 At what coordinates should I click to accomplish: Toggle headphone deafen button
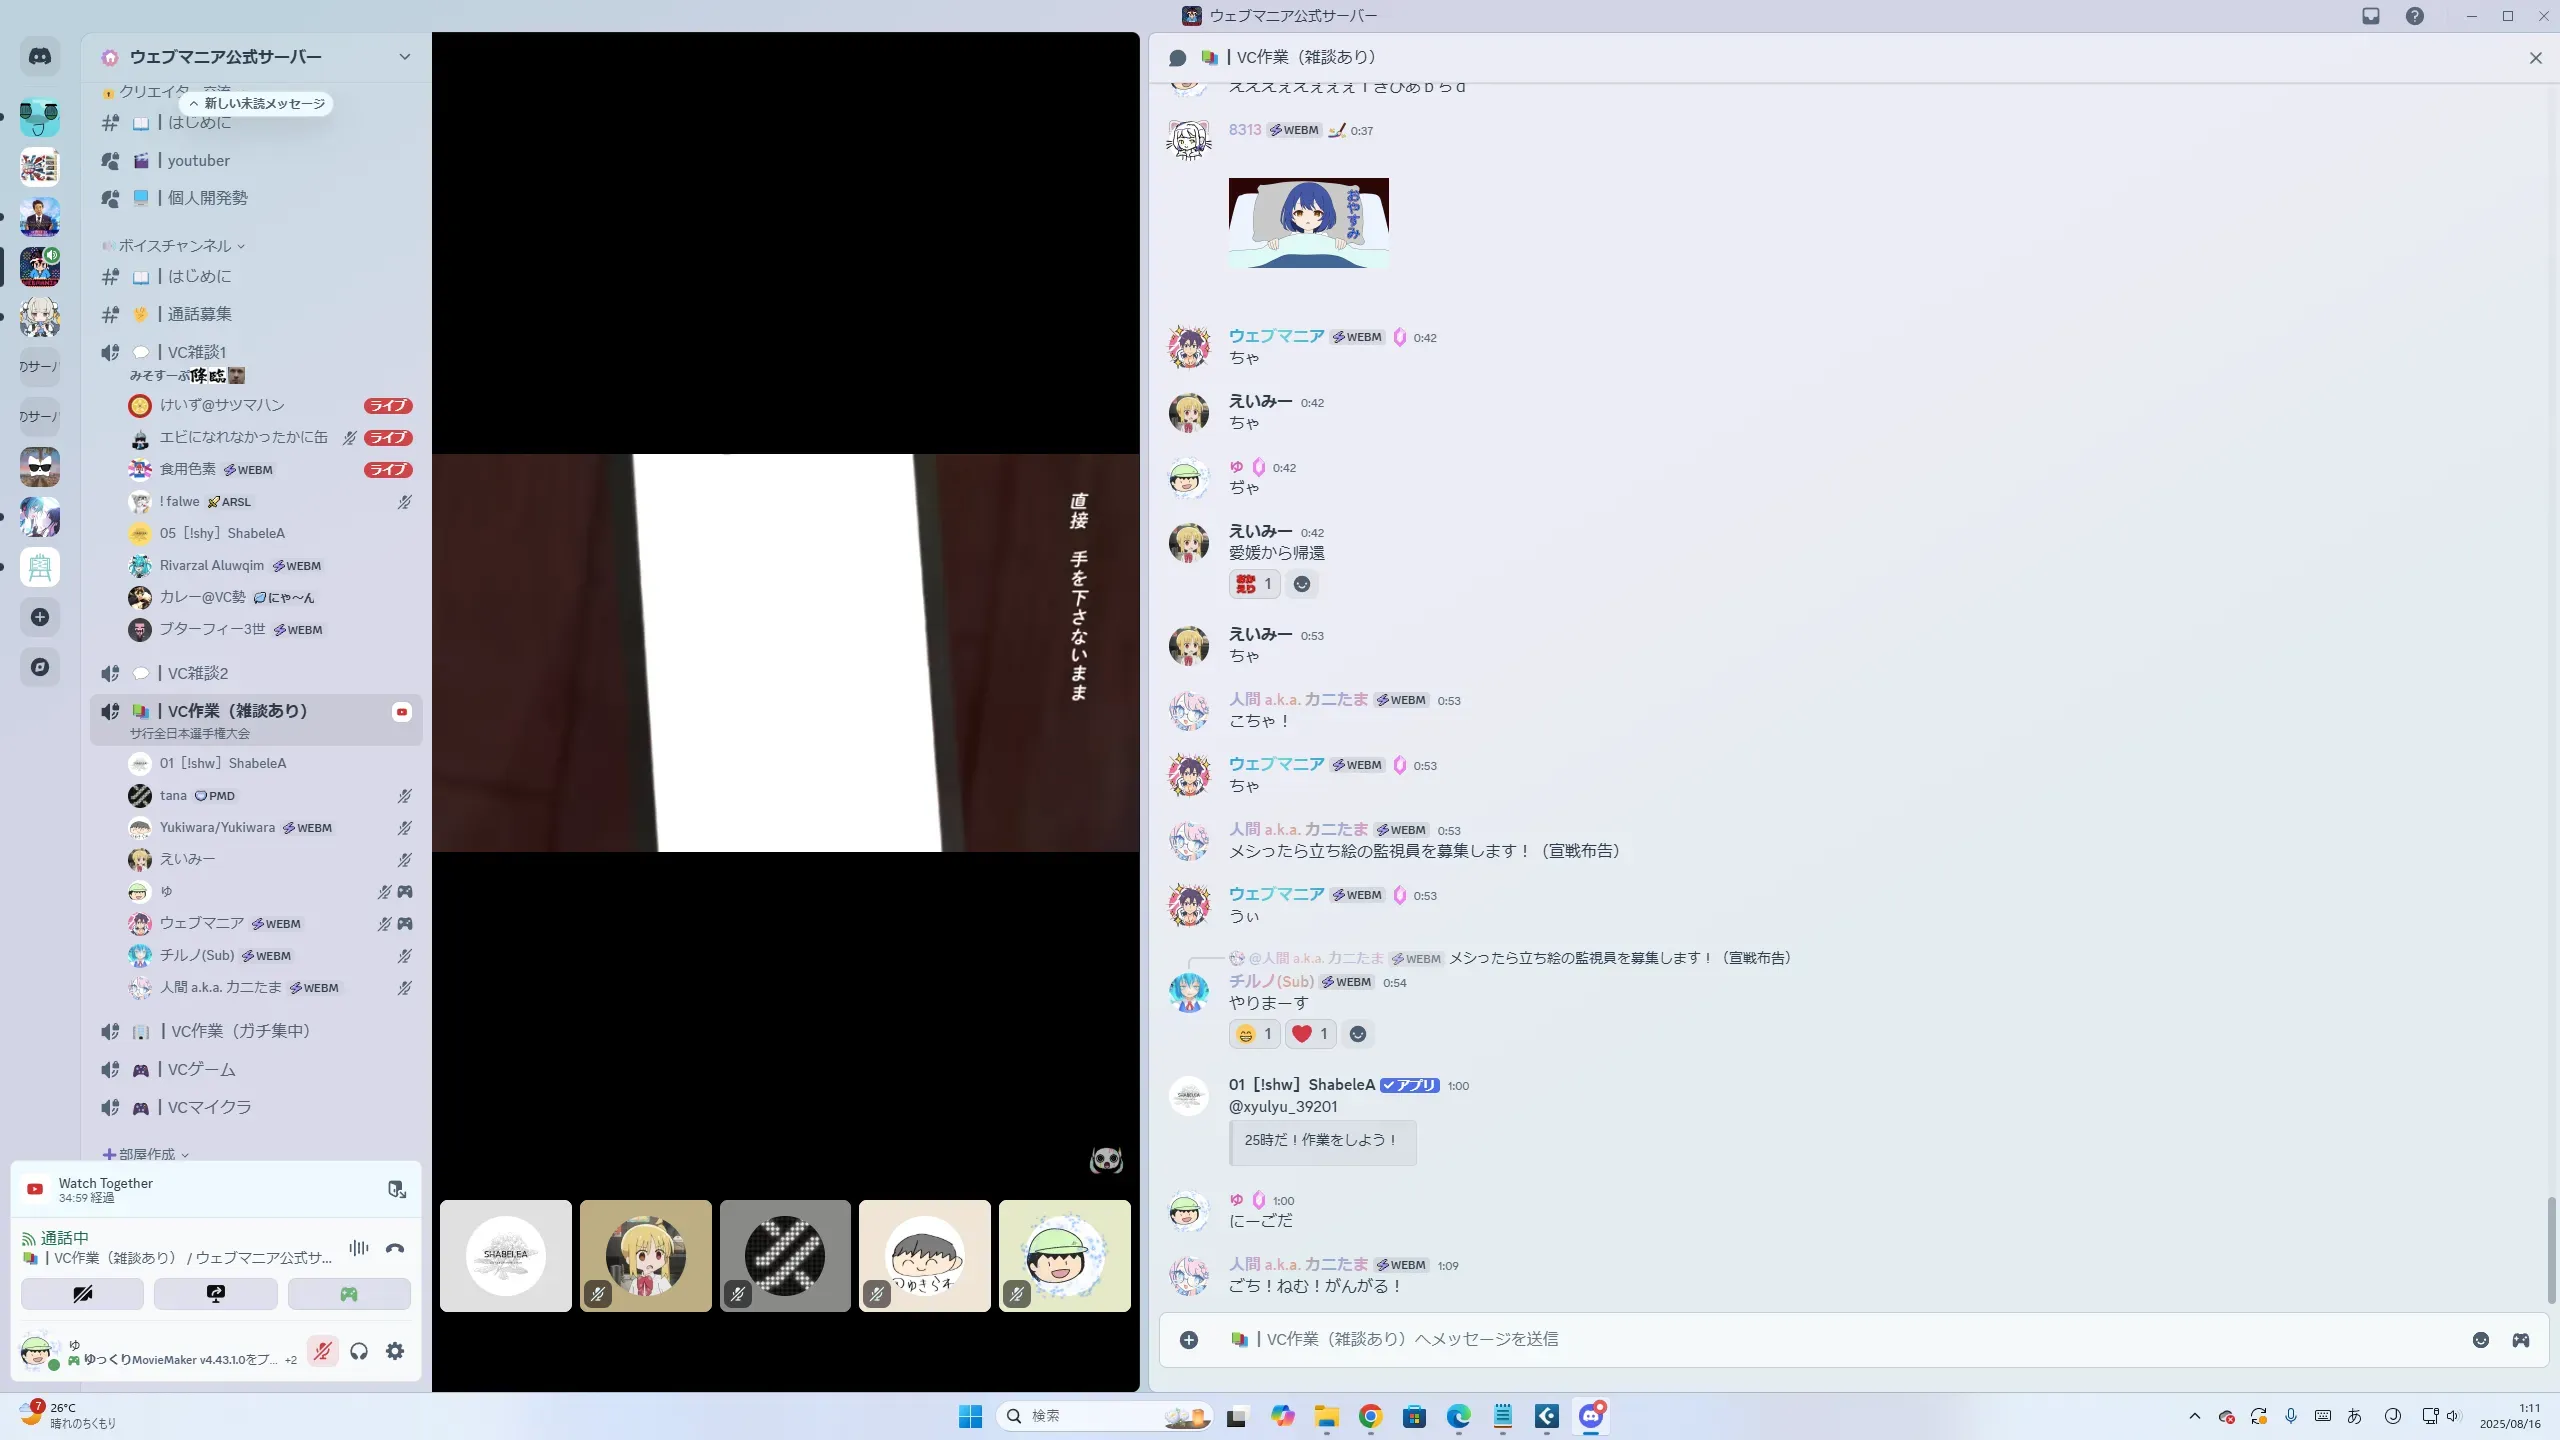(x=359, y=1352)
